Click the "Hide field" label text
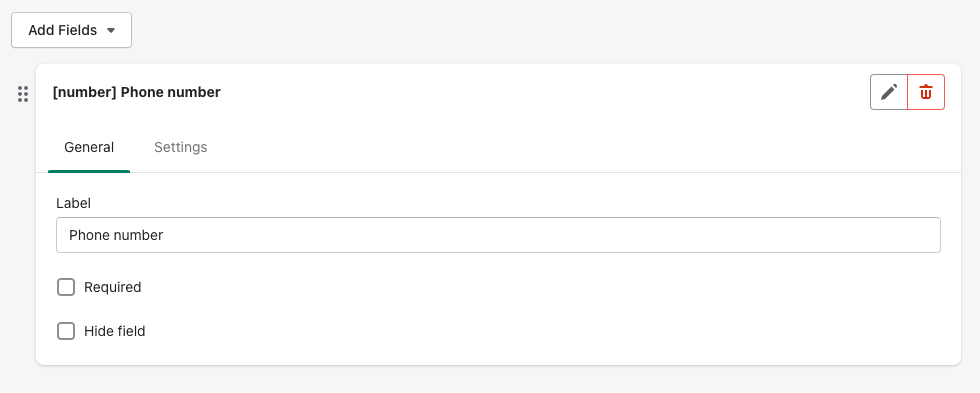This screenshot has height=393, width=980. pos(114,331)
